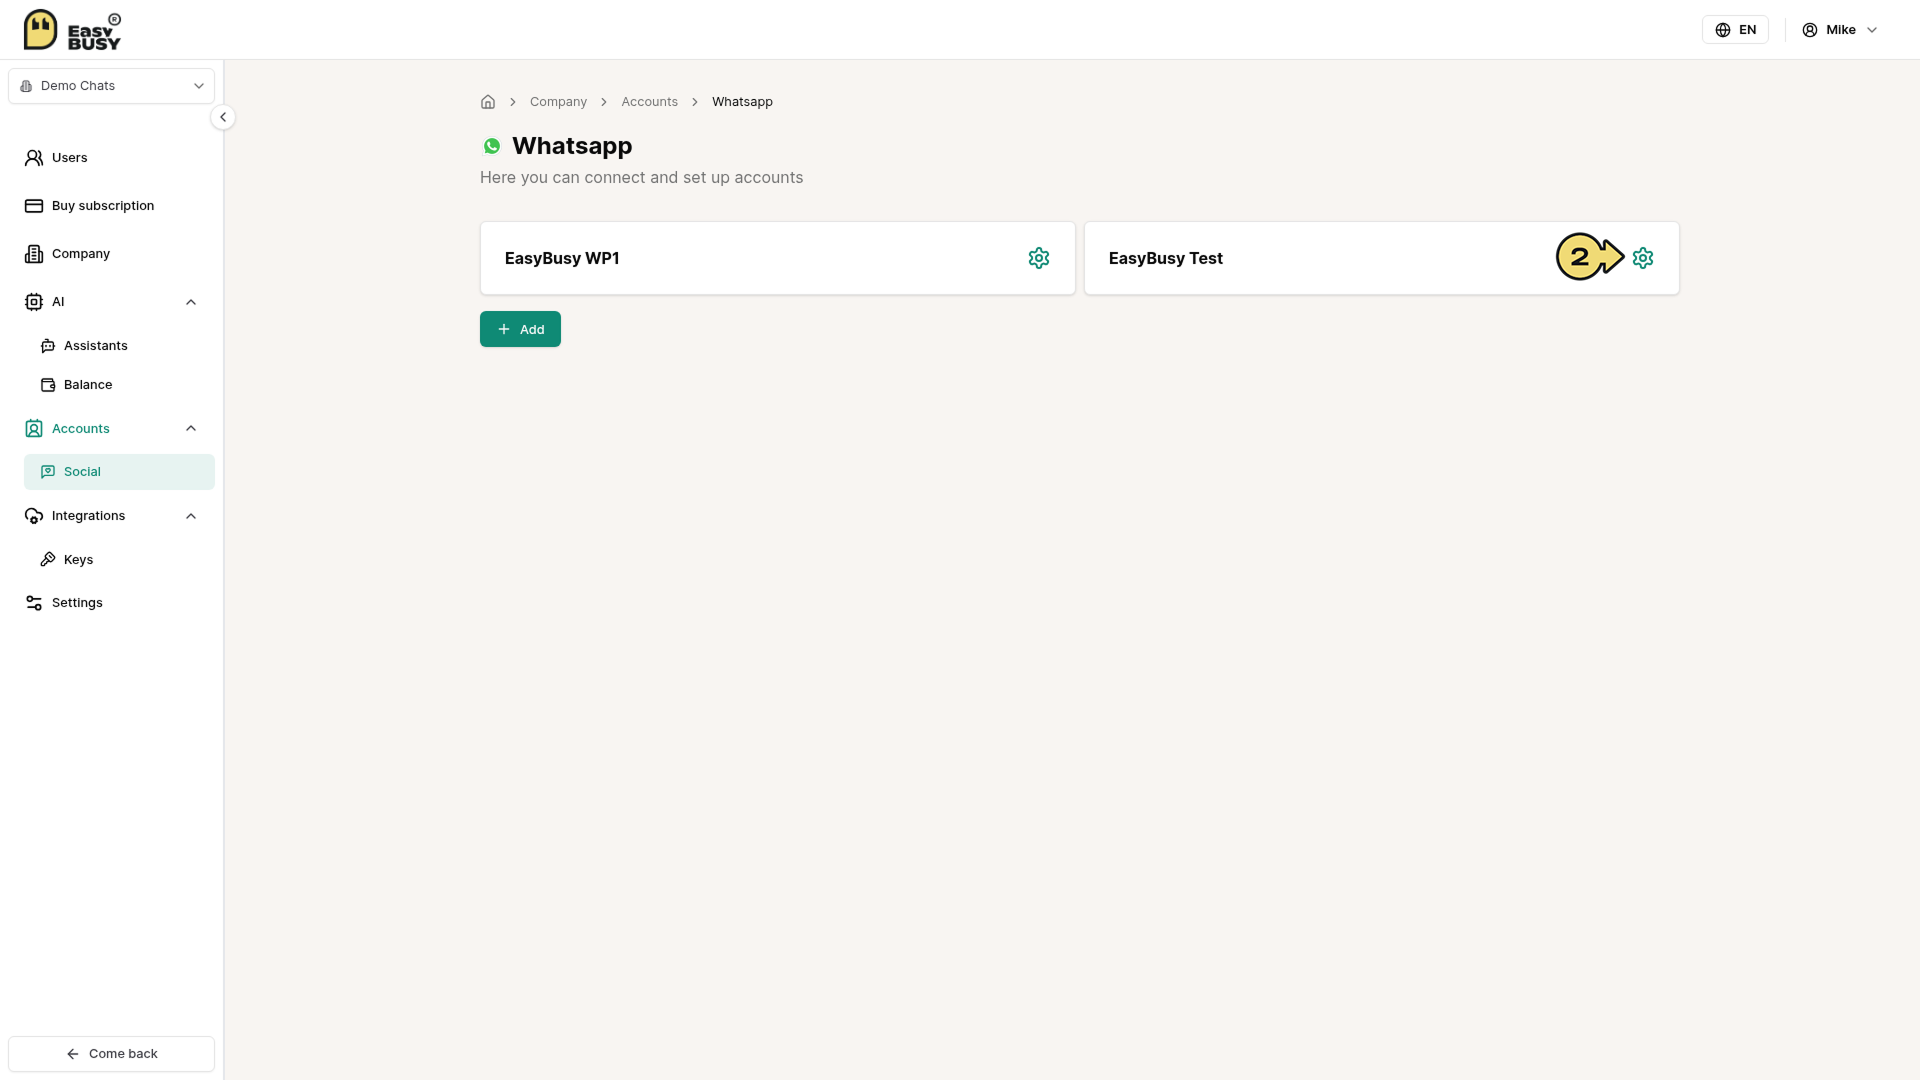
Task: Add a new Whatsapp account
Action: point(520,329)
